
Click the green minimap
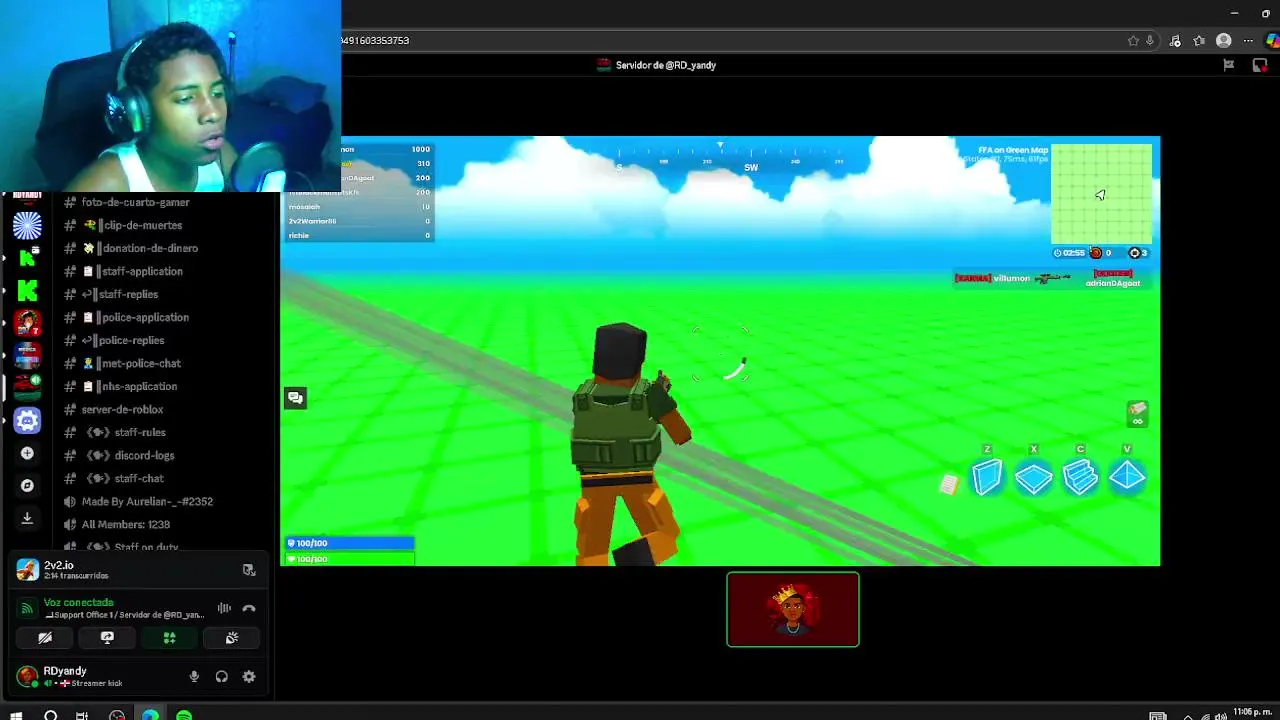point(1101,194)
